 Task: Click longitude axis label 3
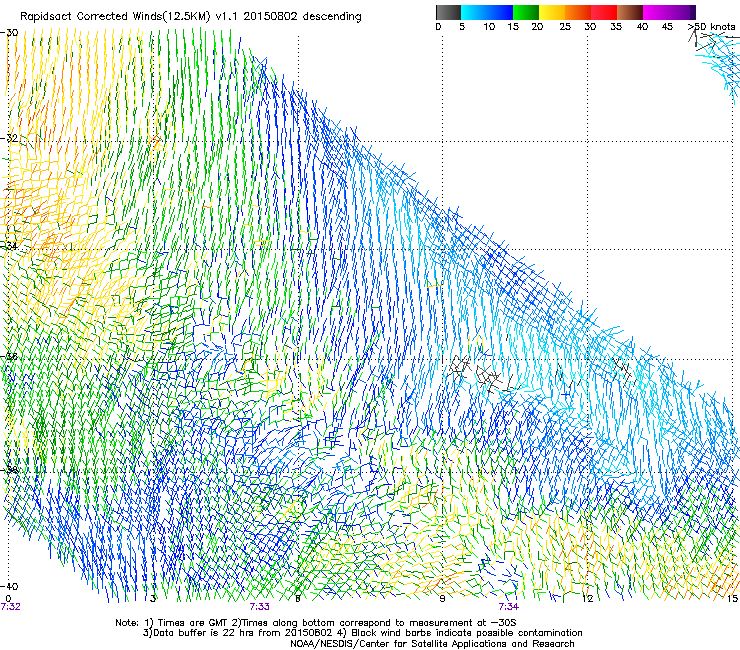tap(153, 599)
